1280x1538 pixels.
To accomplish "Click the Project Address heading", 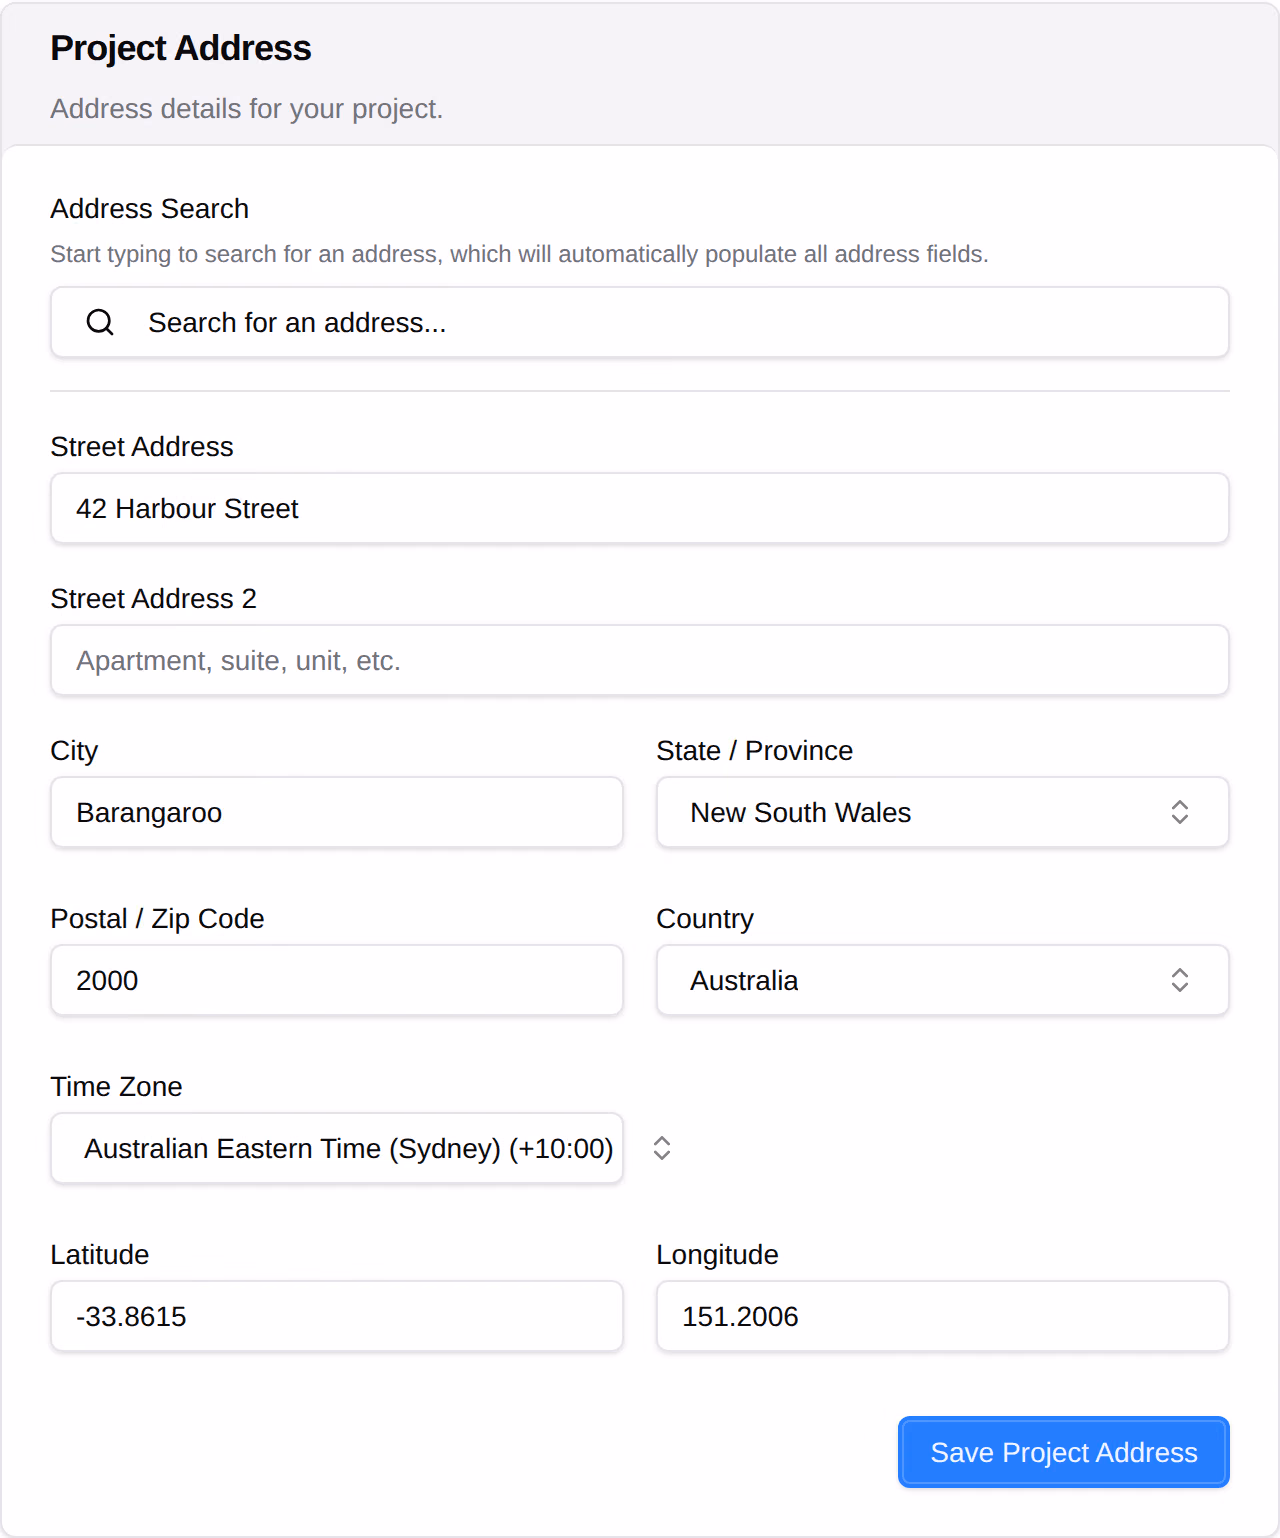I will (x=181, y=48).
